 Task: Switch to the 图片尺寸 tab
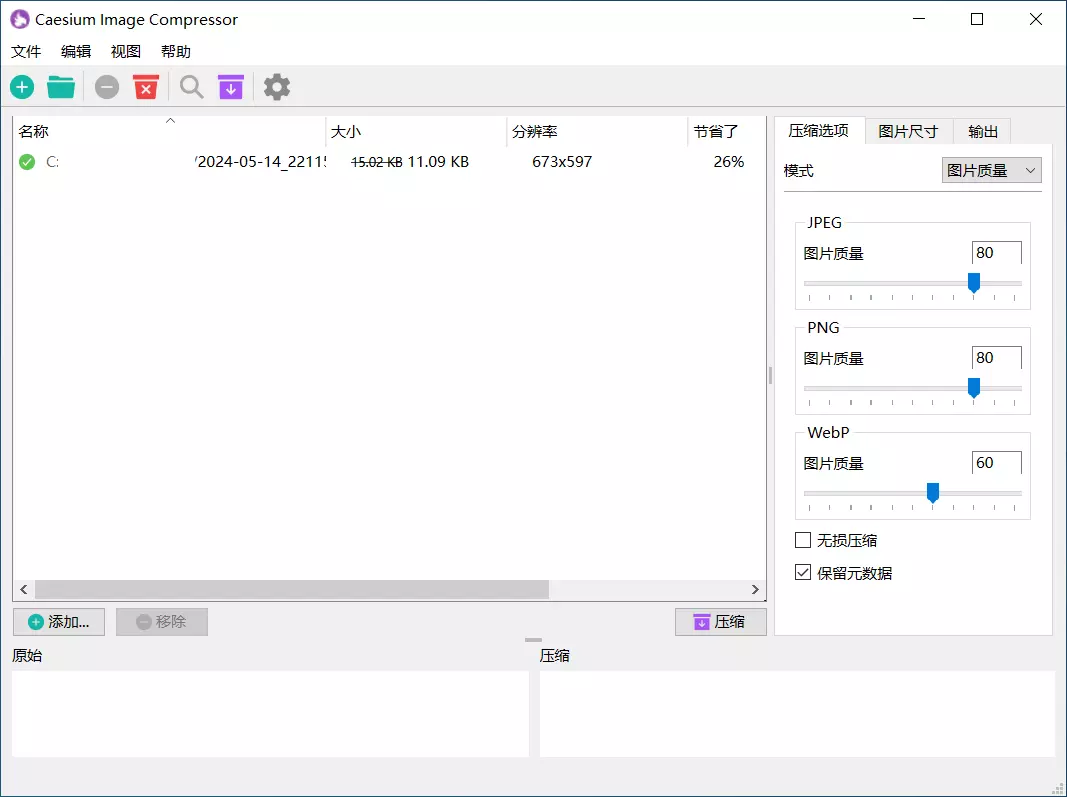click(x=908, y=131)
